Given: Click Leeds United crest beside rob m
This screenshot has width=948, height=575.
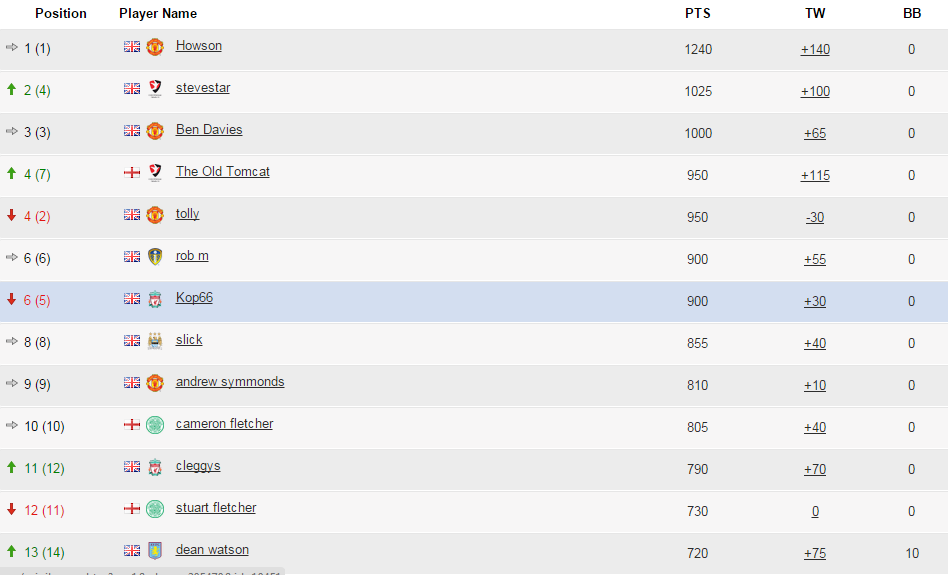Looking at the screenshot, I should click(155, 256).
